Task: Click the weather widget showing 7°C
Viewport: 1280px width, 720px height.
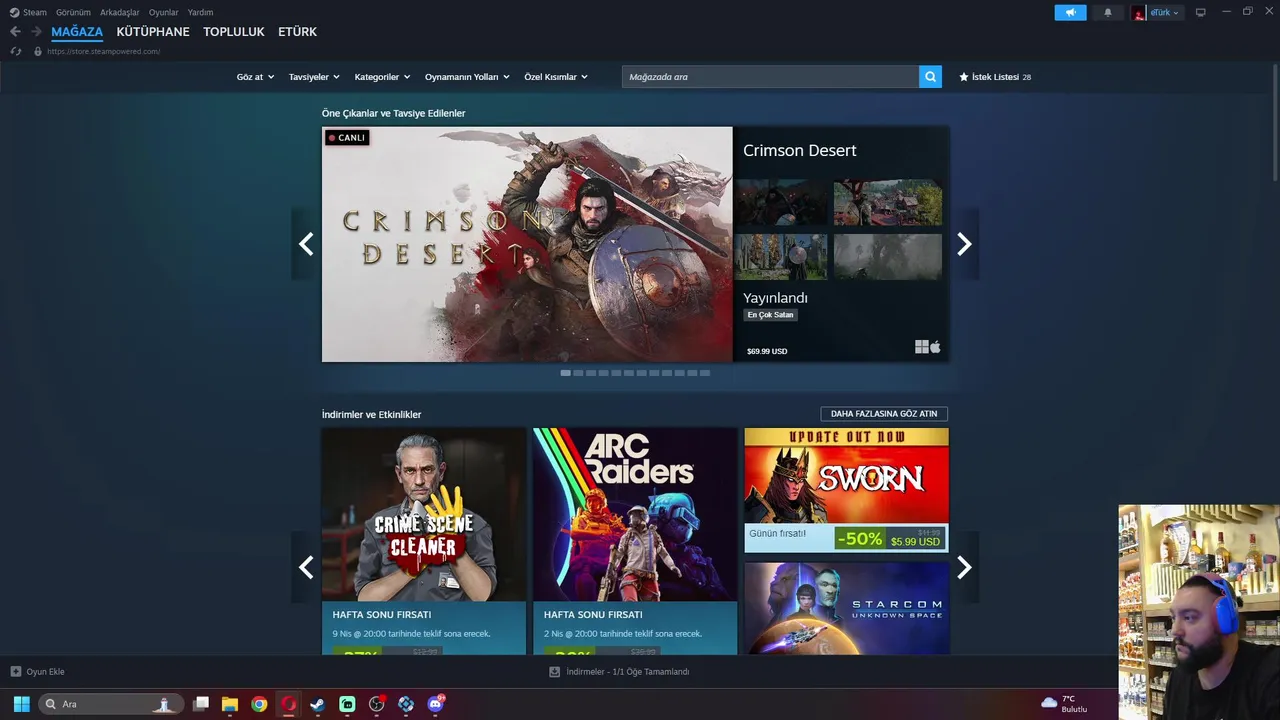Action: pos(1064,704)
